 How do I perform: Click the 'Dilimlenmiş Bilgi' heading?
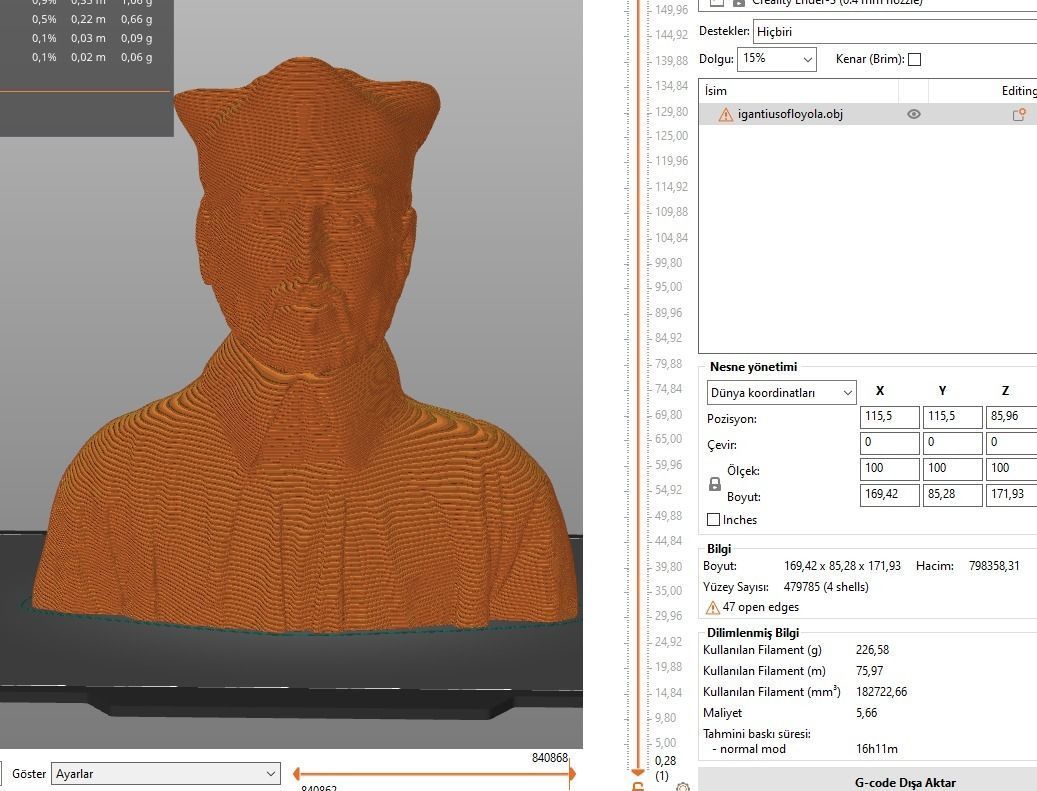coord(753,633)
